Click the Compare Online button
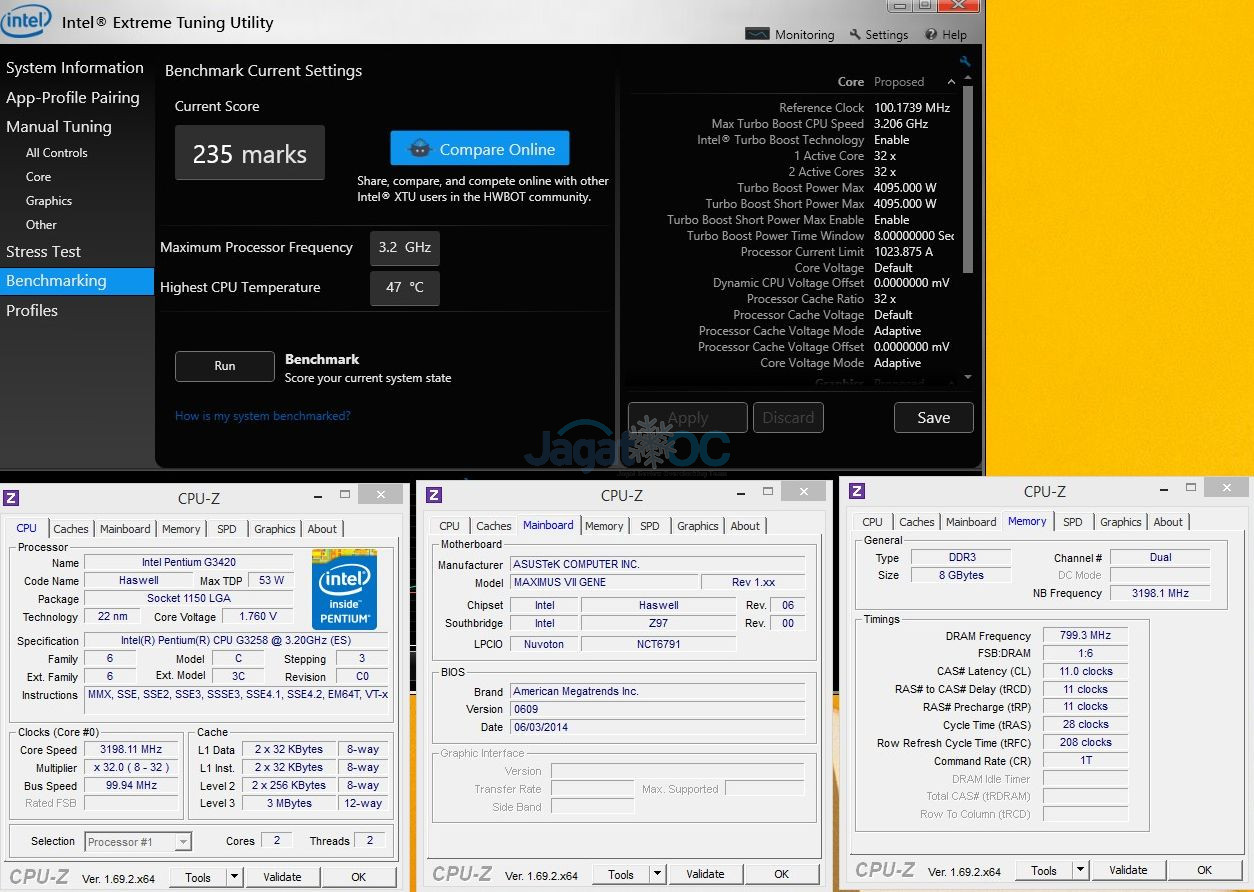1254x892 pixels. 480,149
